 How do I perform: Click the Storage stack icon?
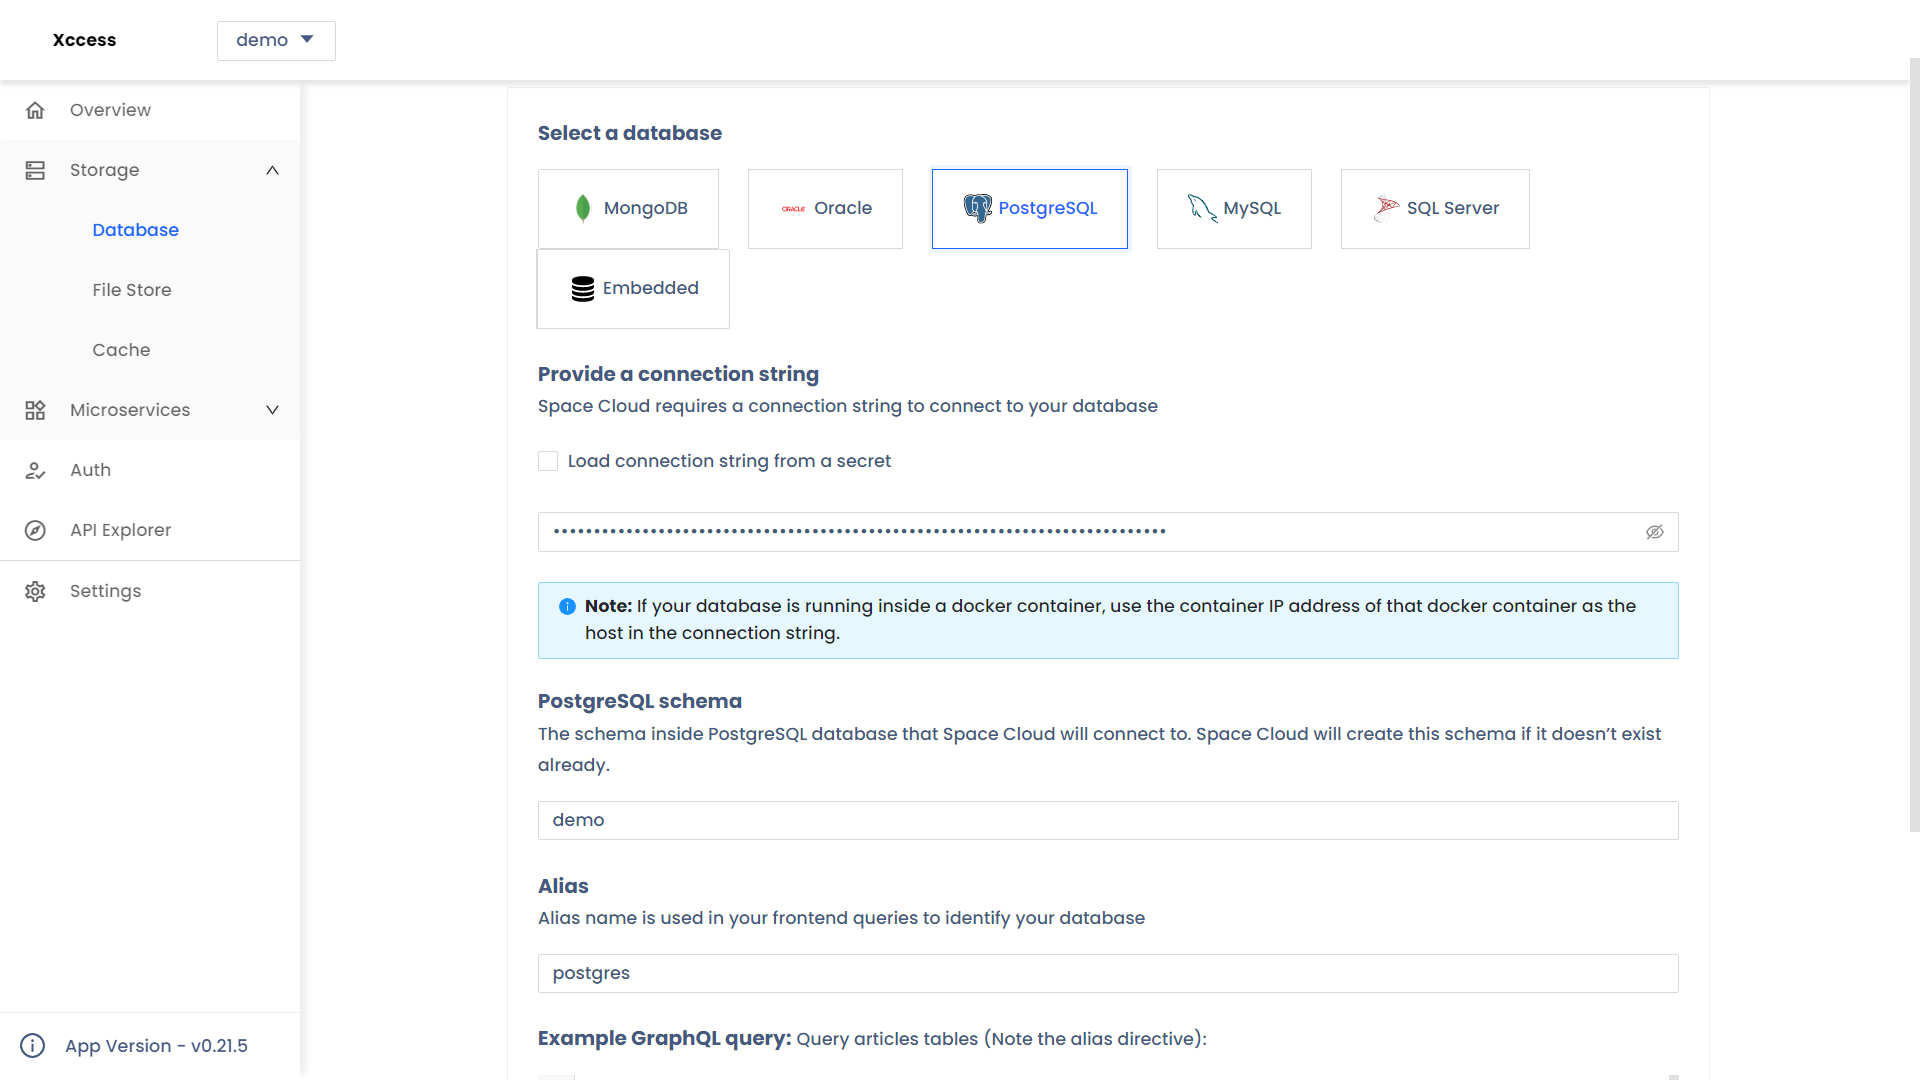[x=35, y=170]
